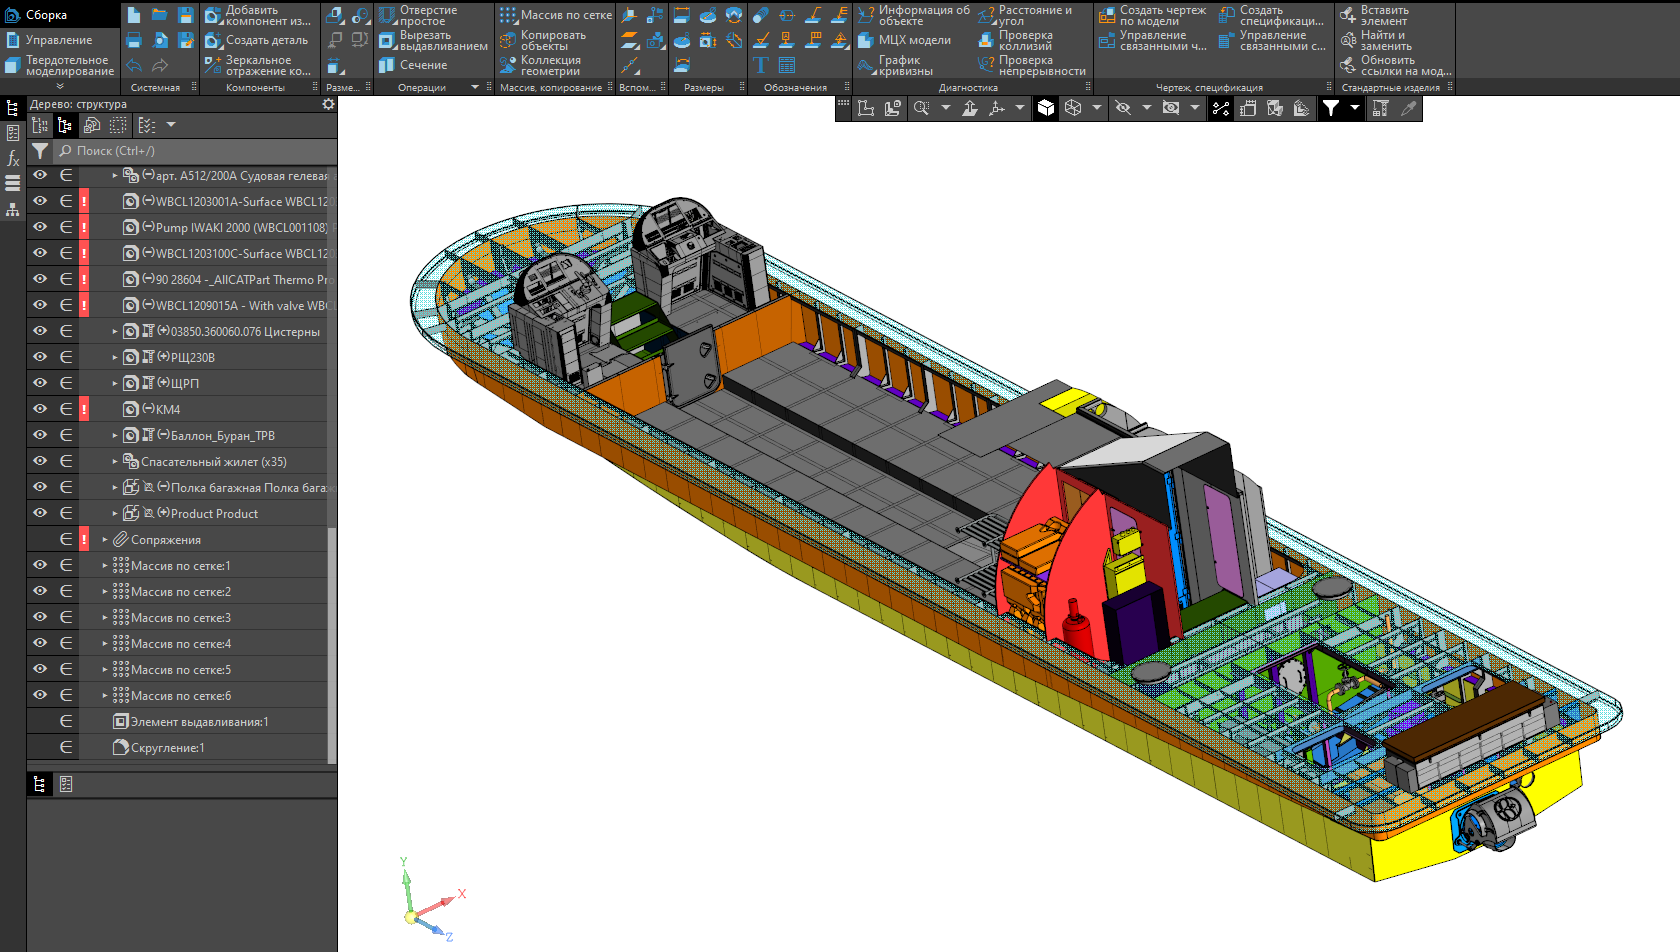
Task: Click the wireframe cube display icon
Action: [x=1073, y=108]
